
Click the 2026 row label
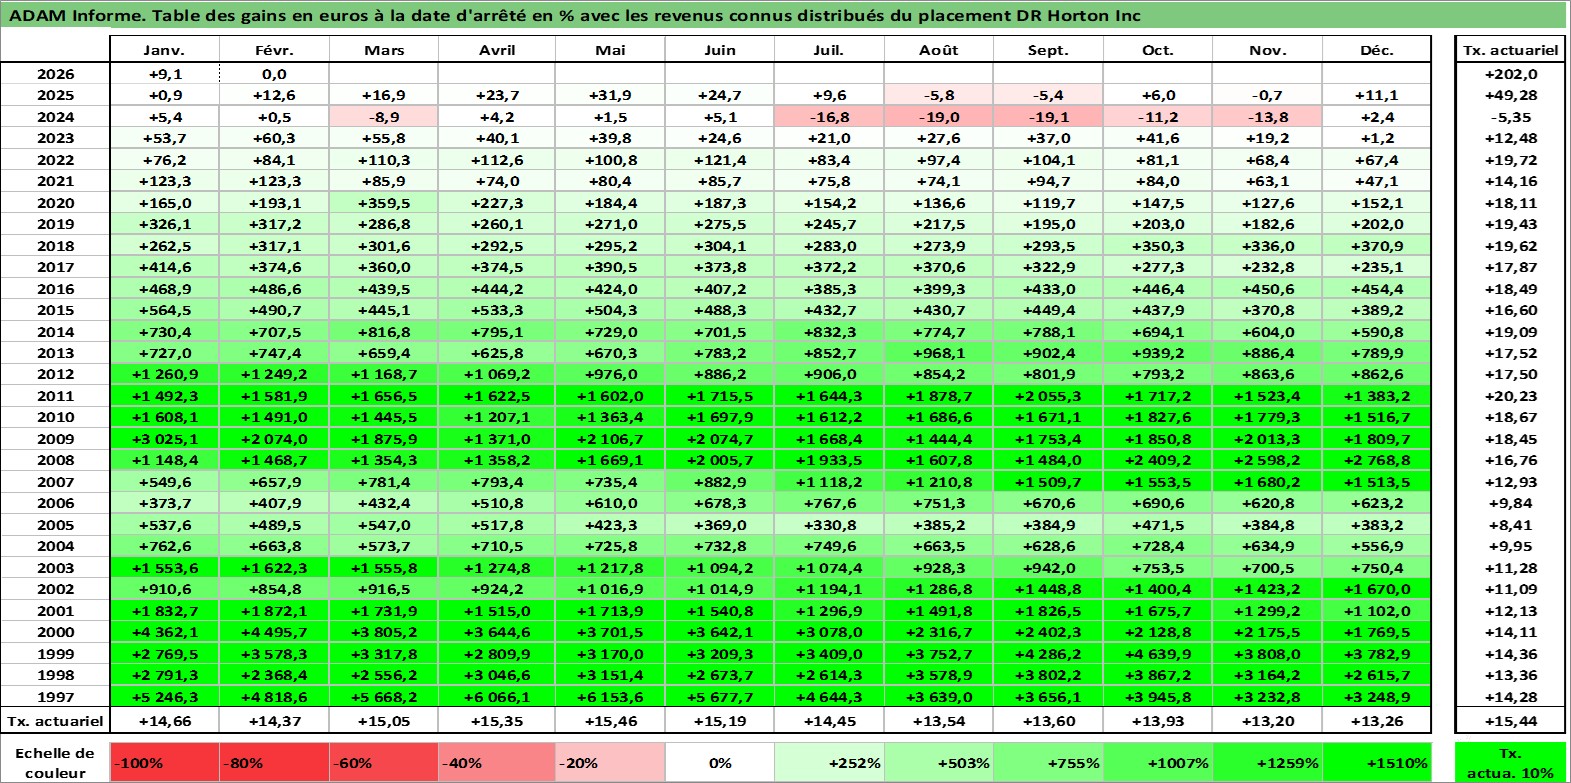pos(55,74)
